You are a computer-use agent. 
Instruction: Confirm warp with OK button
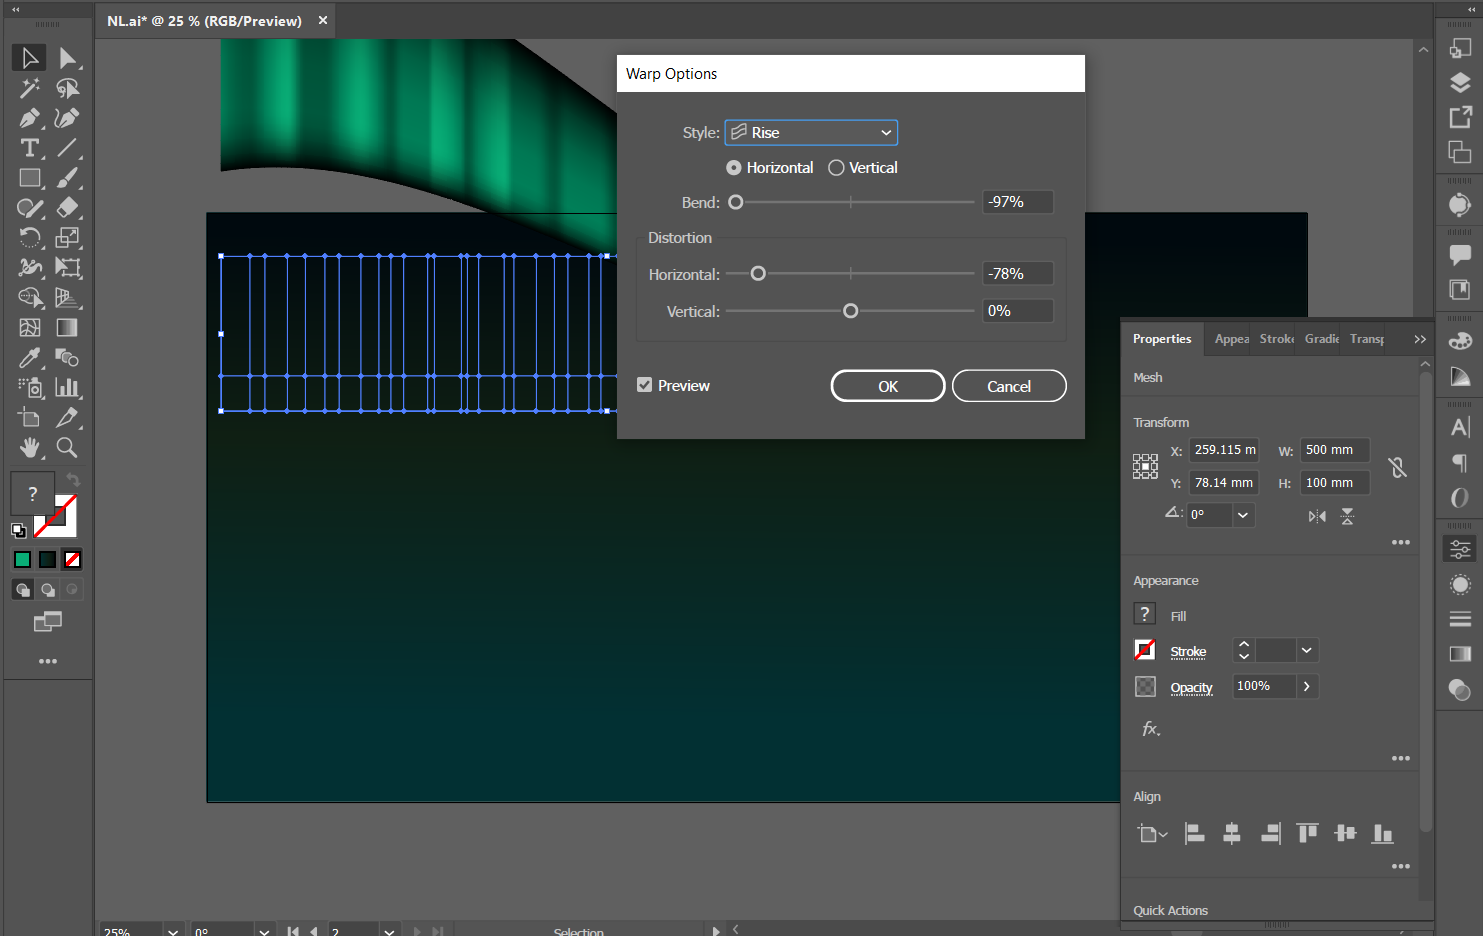point(888,386)
